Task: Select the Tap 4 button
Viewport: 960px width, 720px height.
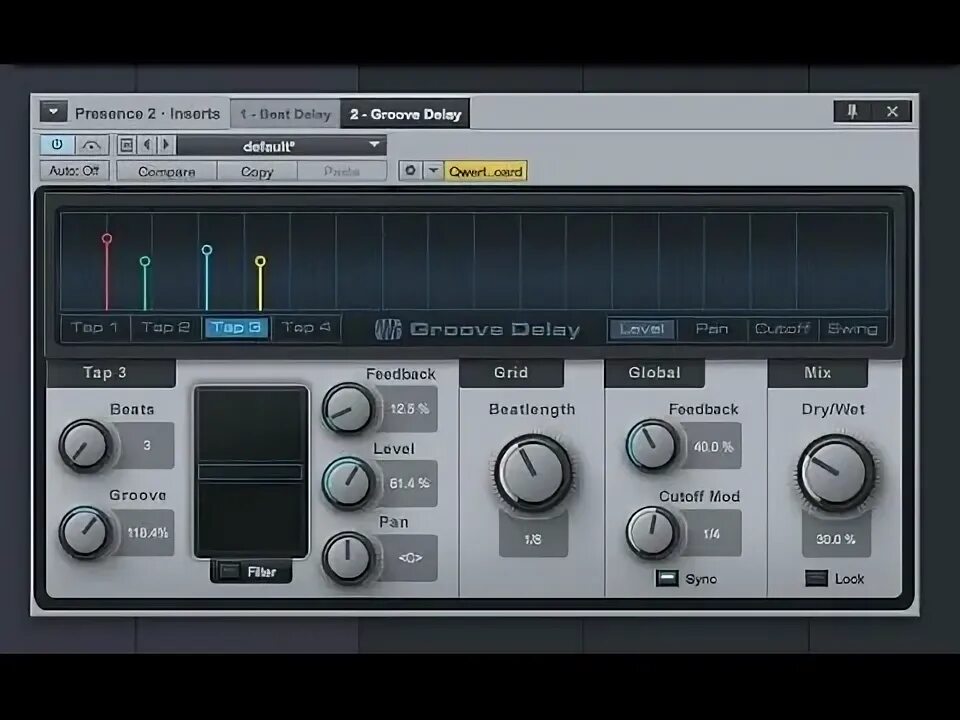Action: coord(306,328)
